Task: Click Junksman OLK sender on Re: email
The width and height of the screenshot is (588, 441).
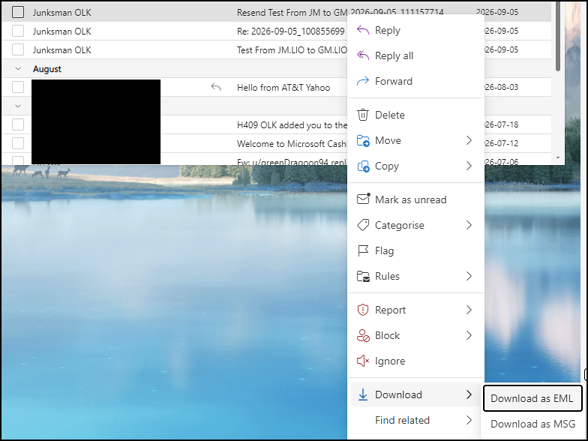Action: click(x=62, y=31)
